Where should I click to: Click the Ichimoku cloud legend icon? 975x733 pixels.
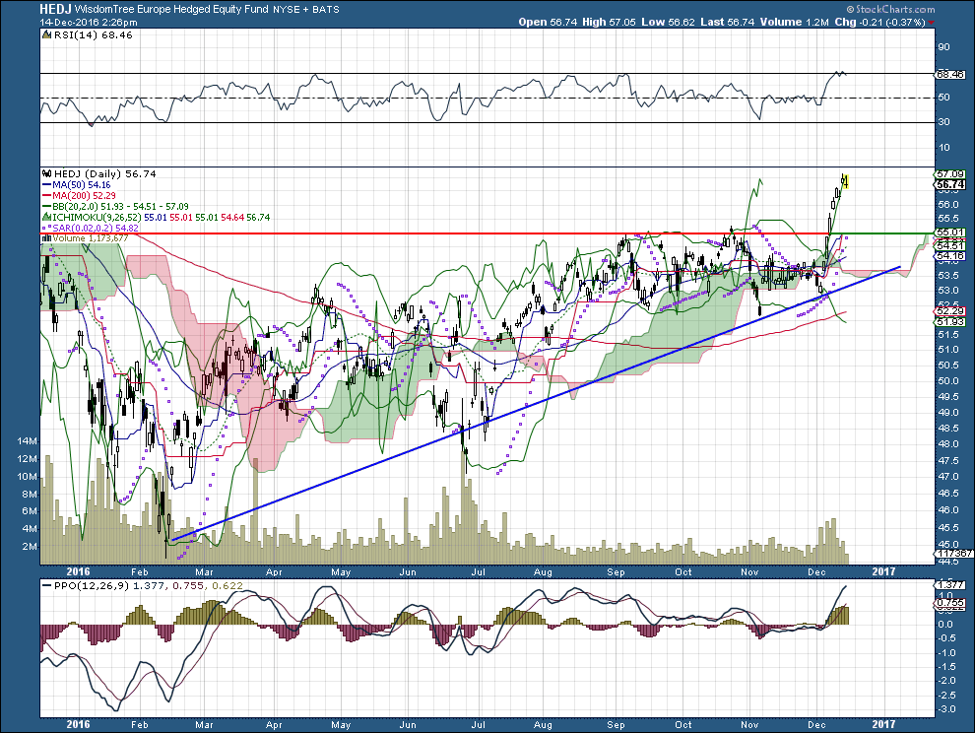(47, 218)
